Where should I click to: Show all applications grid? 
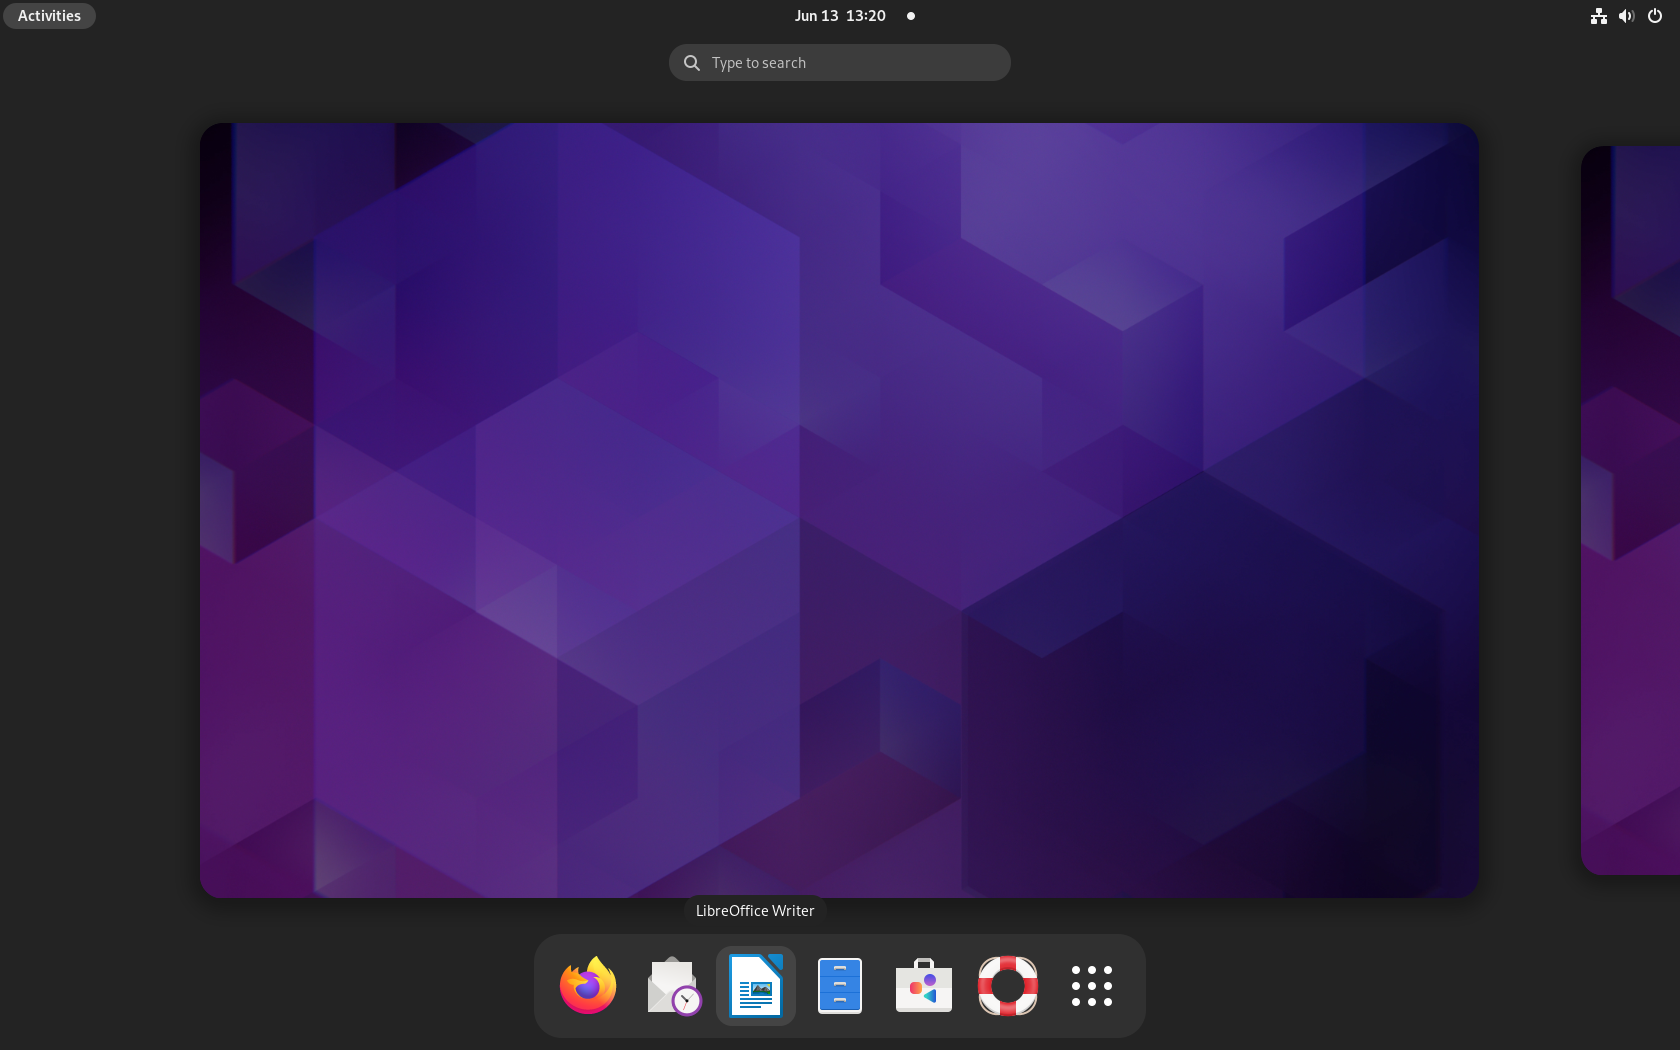1092,986
